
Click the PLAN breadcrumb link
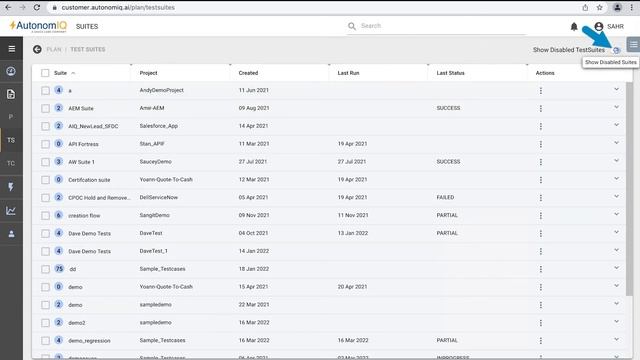(x=53, y=49)
